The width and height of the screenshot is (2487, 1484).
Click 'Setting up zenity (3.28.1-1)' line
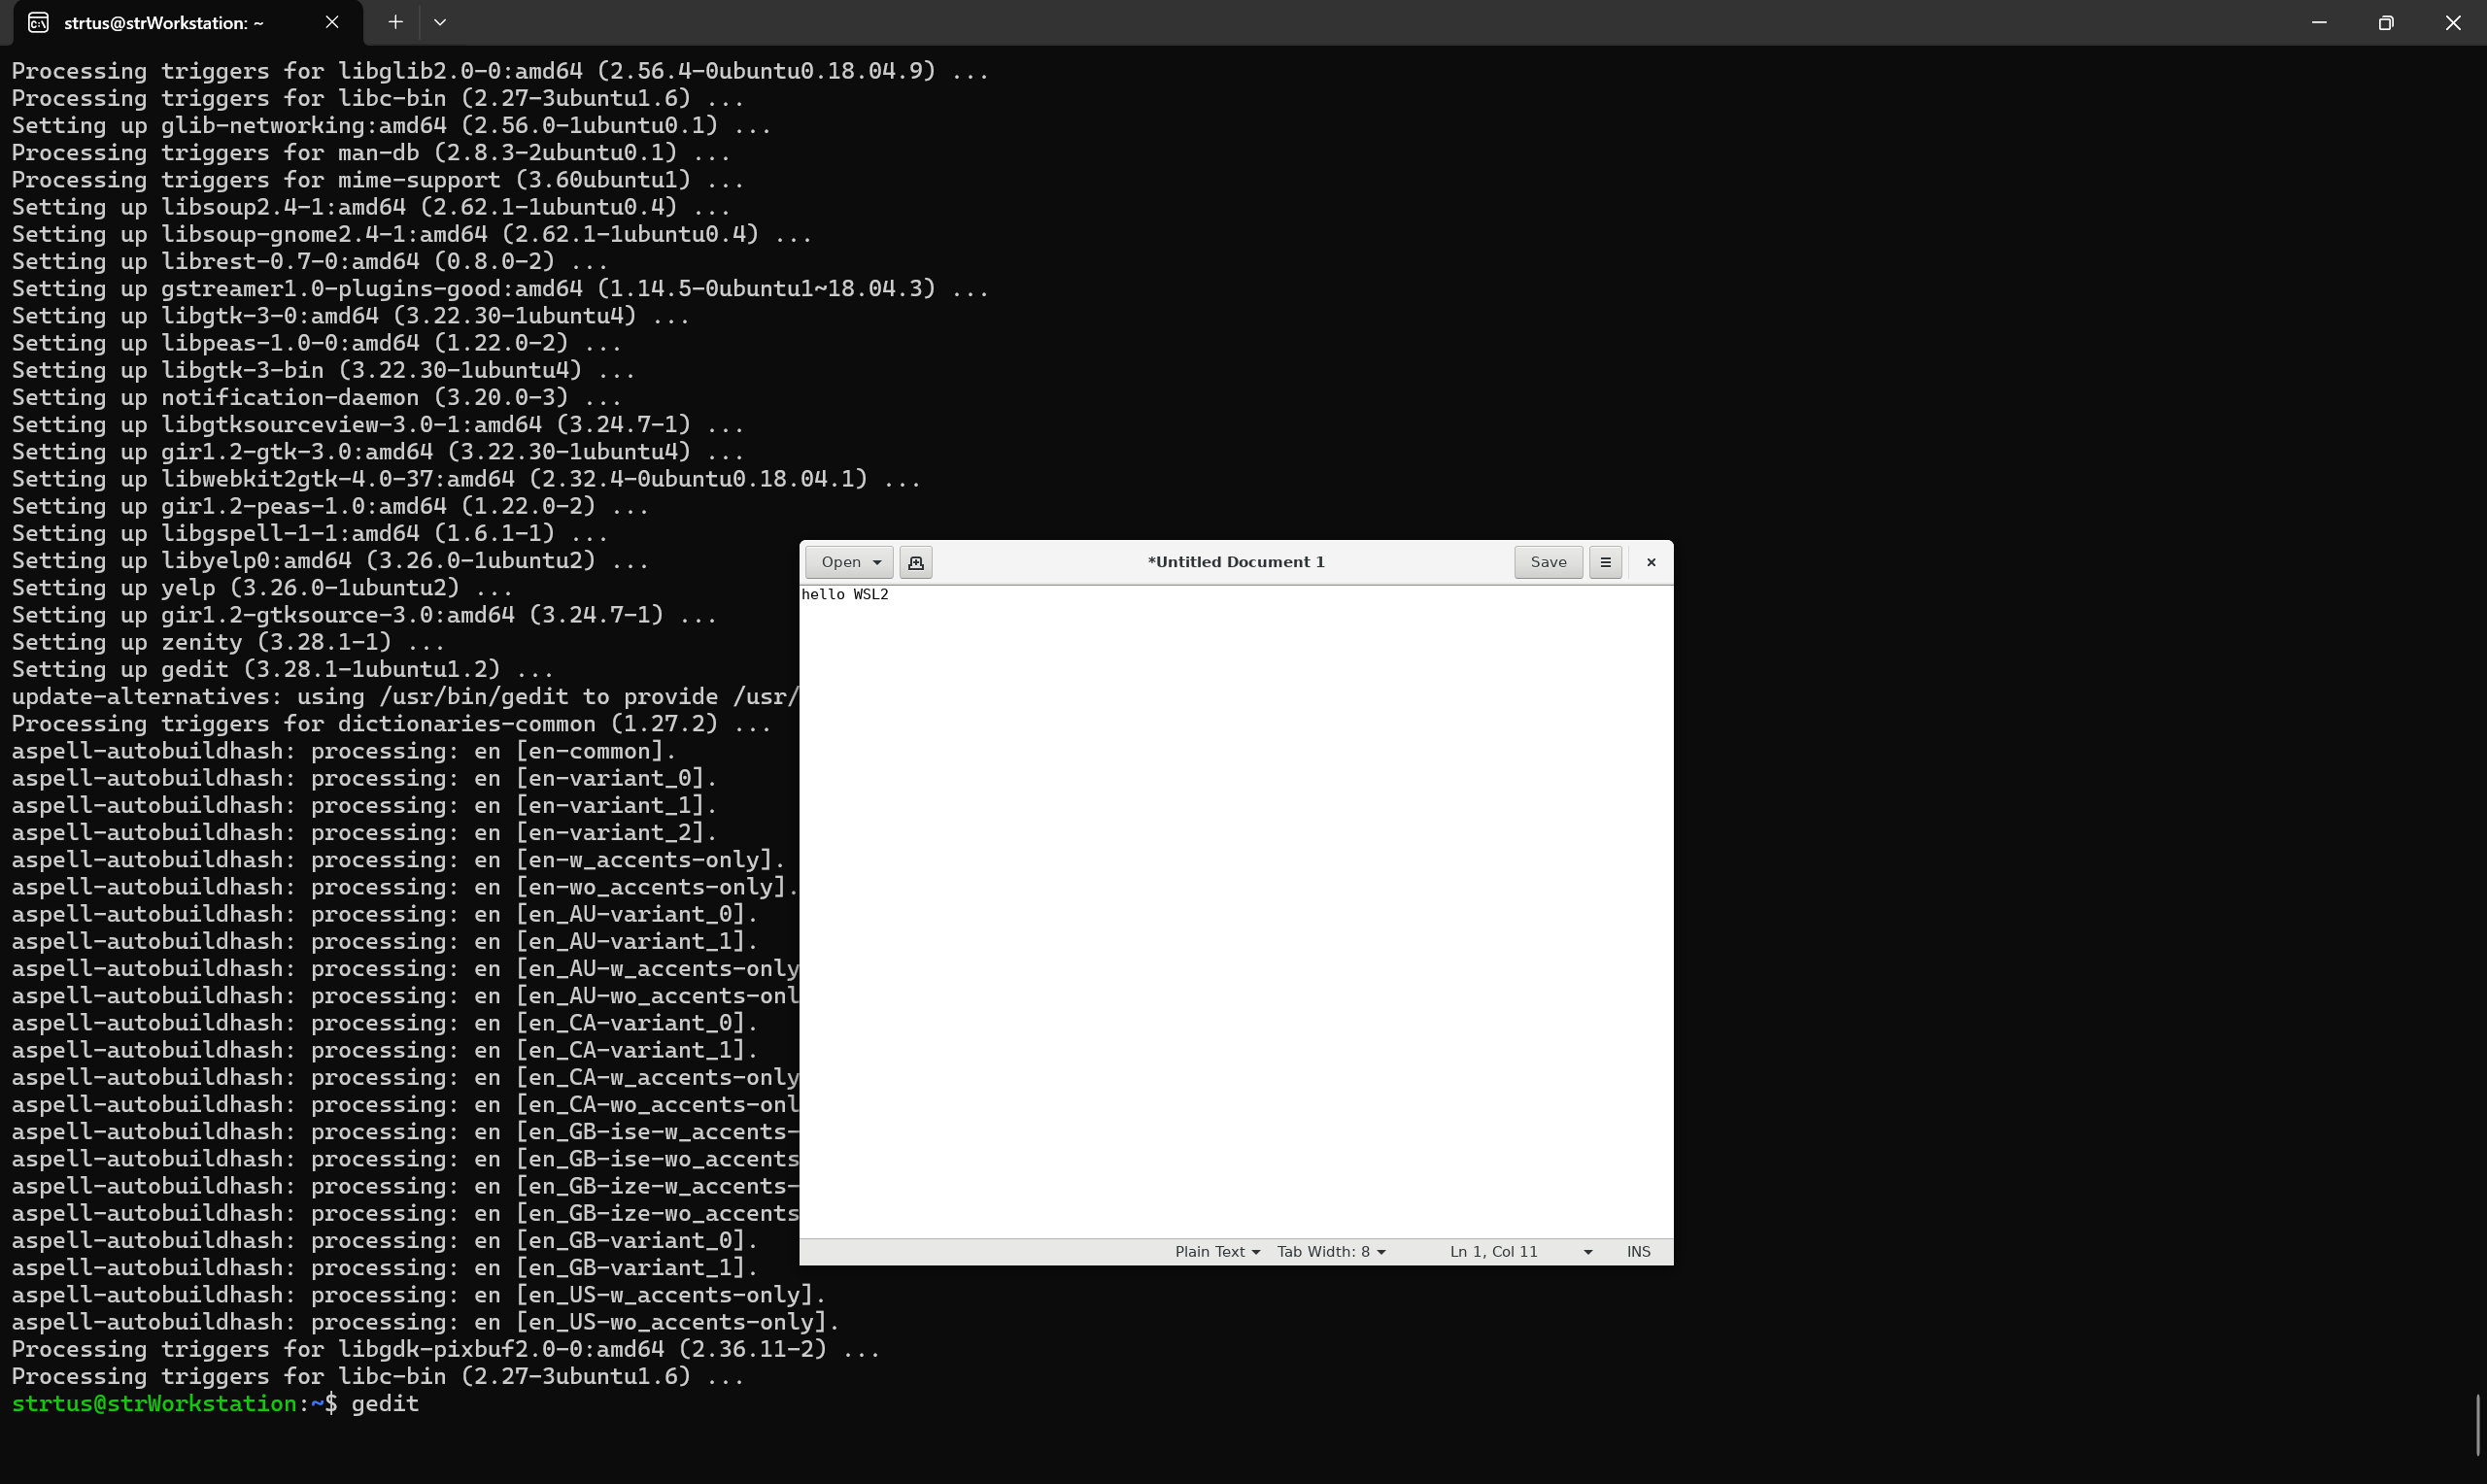click(228, 642)
